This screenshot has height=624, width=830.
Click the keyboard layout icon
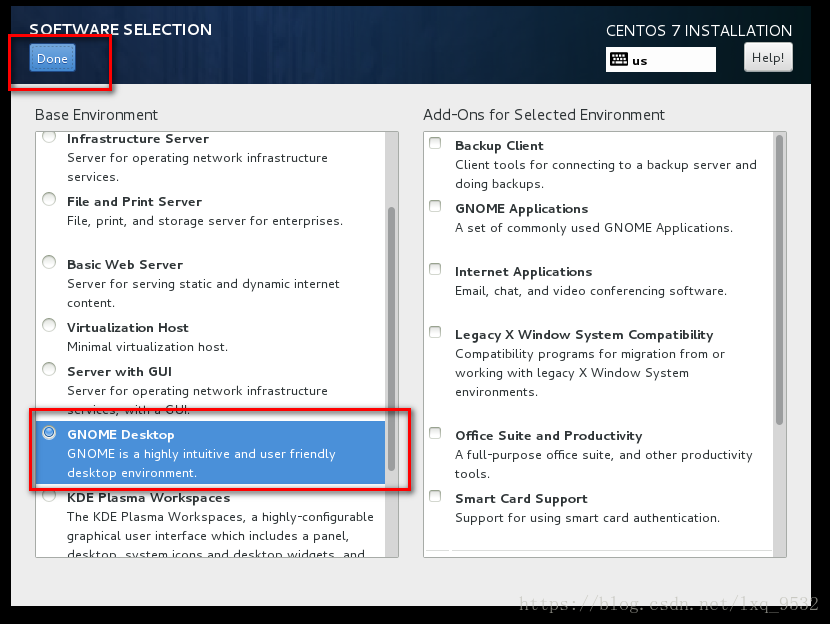(x=618, y=59)
